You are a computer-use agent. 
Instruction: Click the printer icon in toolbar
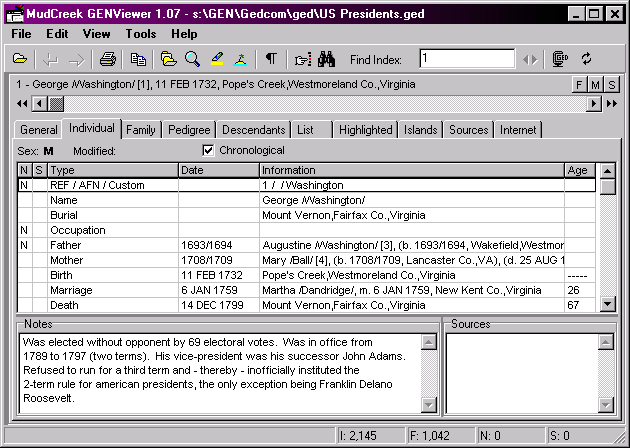tap(108, 59)
